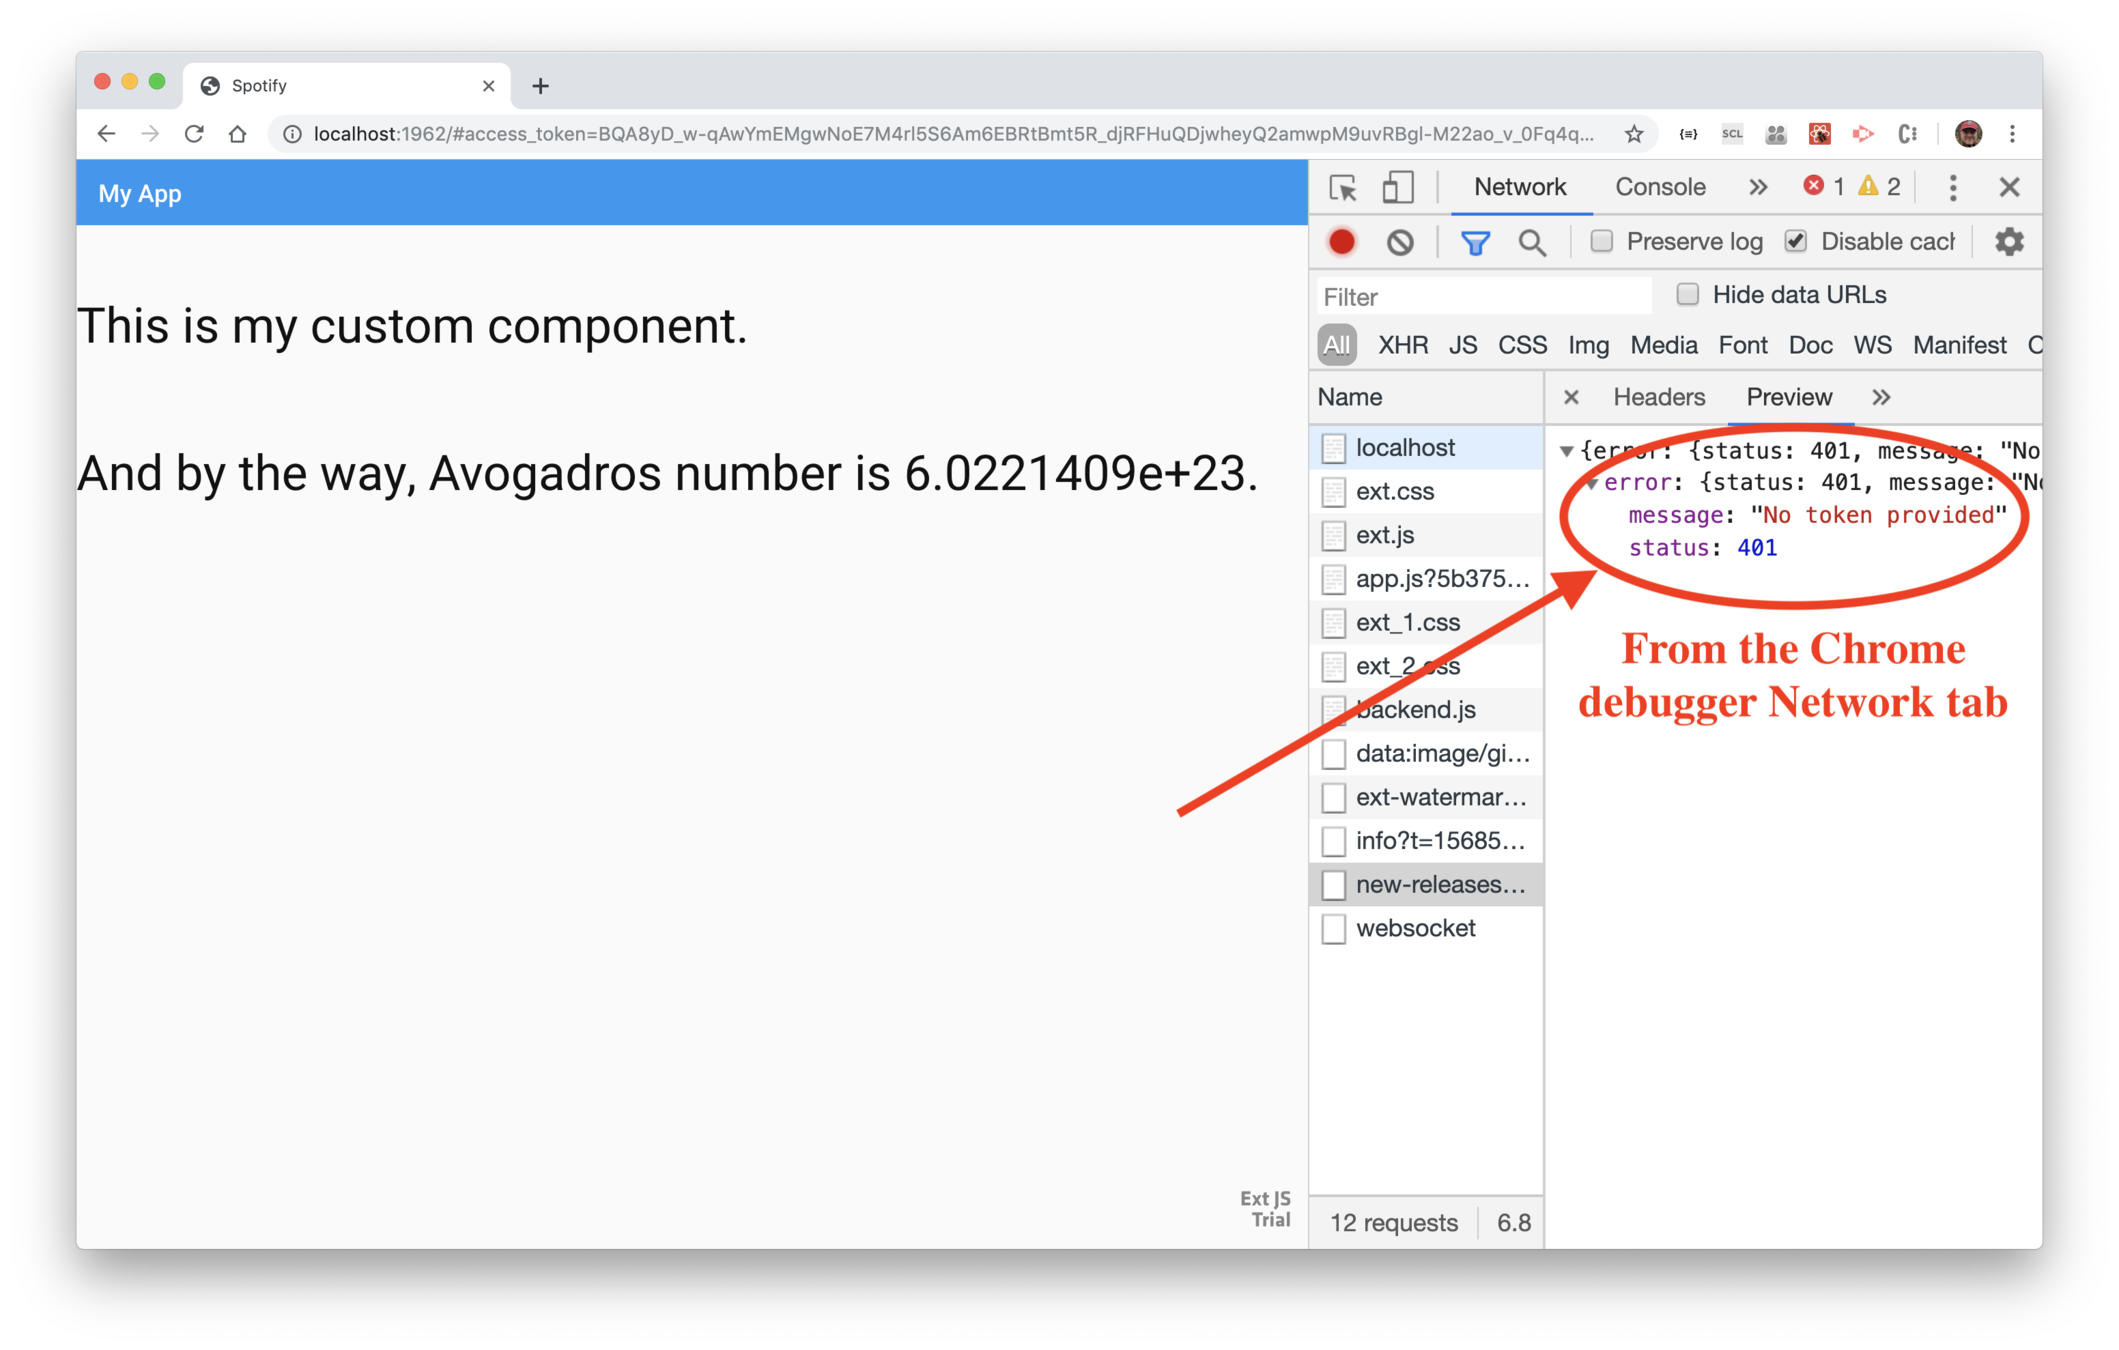Open the Headers tab

point(1659,397)
